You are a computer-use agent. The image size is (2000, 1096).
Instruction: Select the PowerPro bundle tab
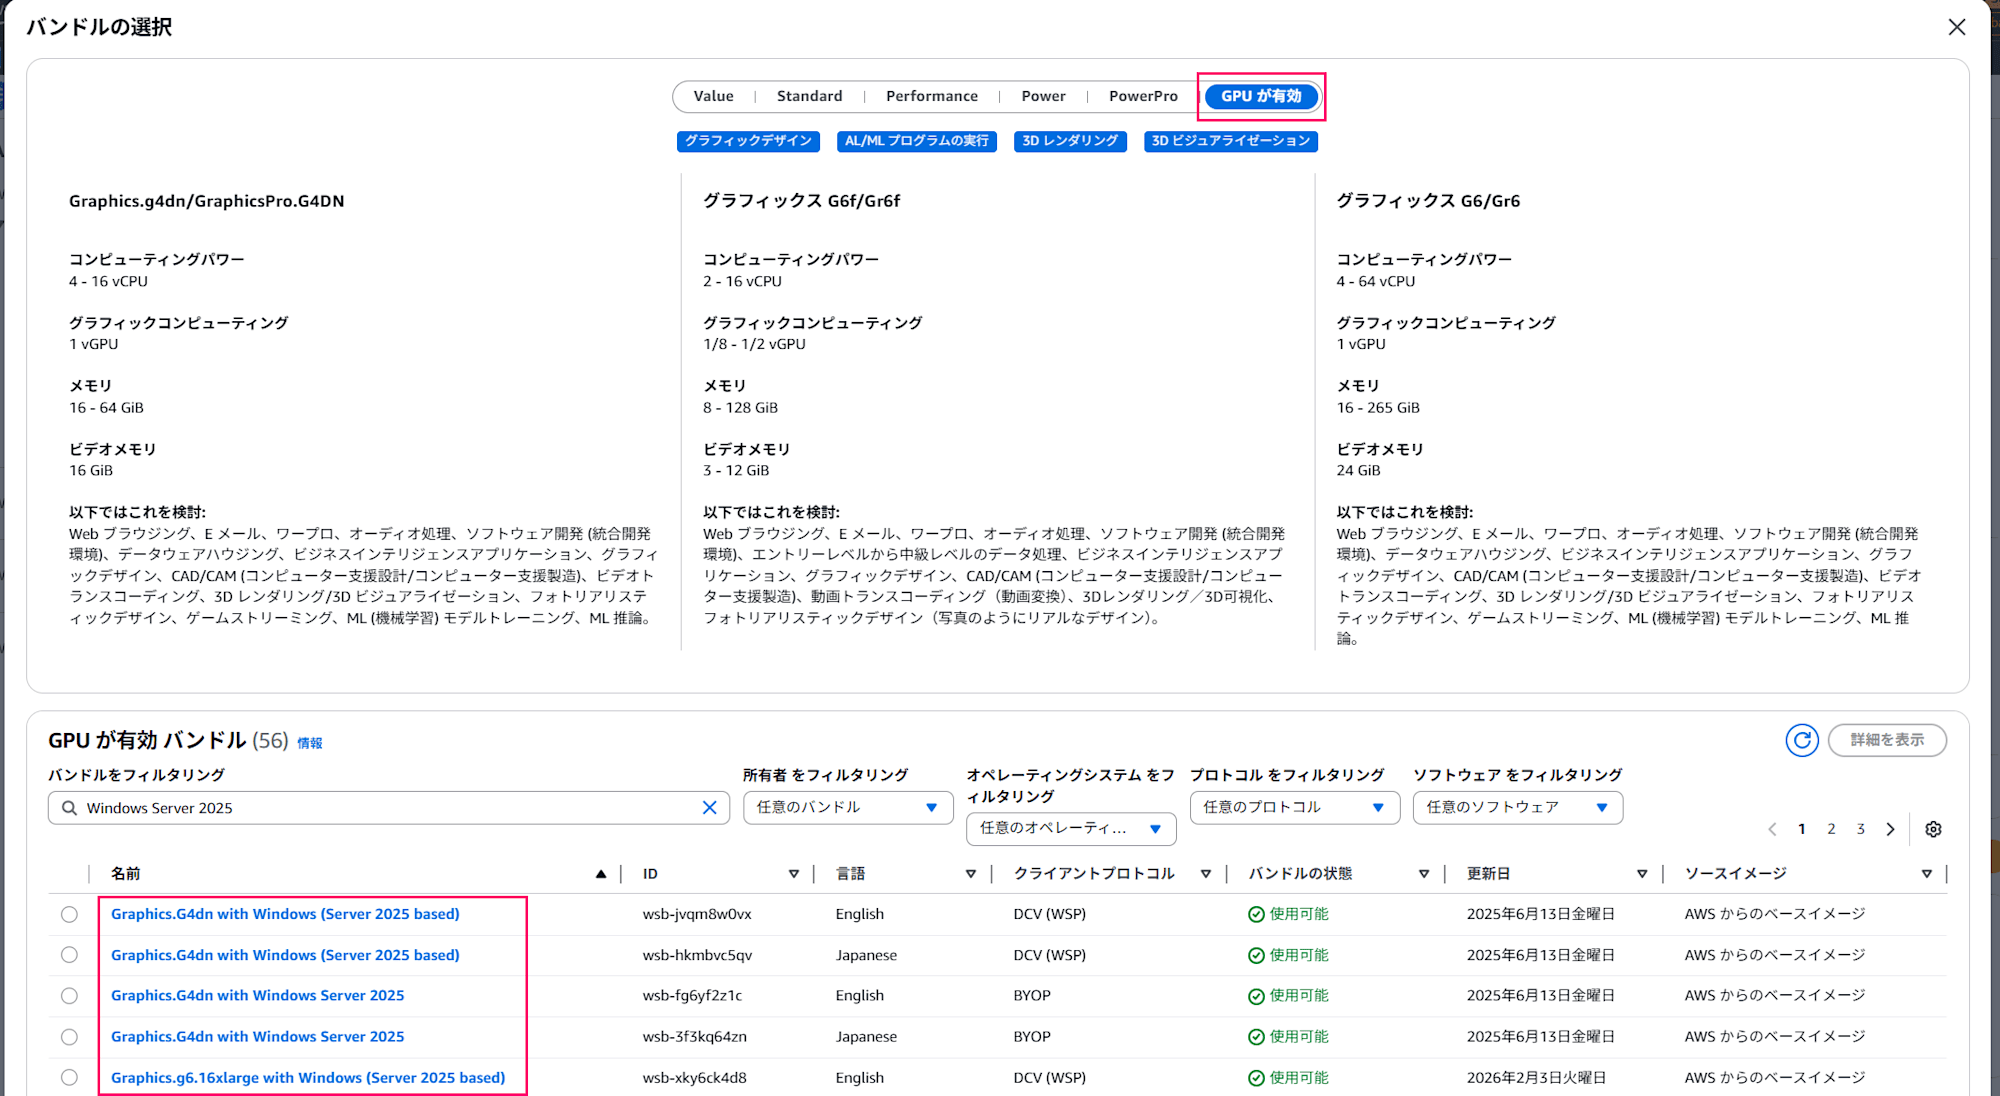pyautogui.click(x=1143, y=96)
